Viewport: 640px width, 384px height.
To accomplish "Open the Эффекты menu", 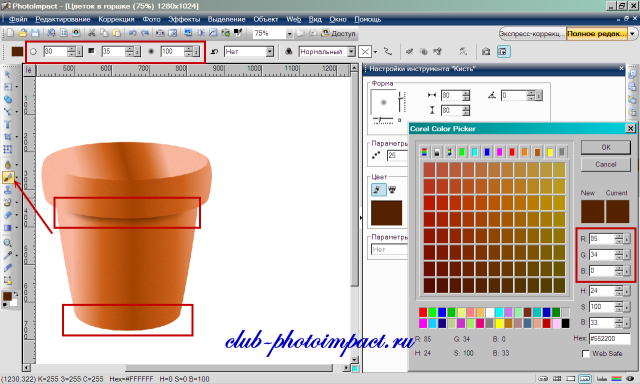I will pos(184,19).
